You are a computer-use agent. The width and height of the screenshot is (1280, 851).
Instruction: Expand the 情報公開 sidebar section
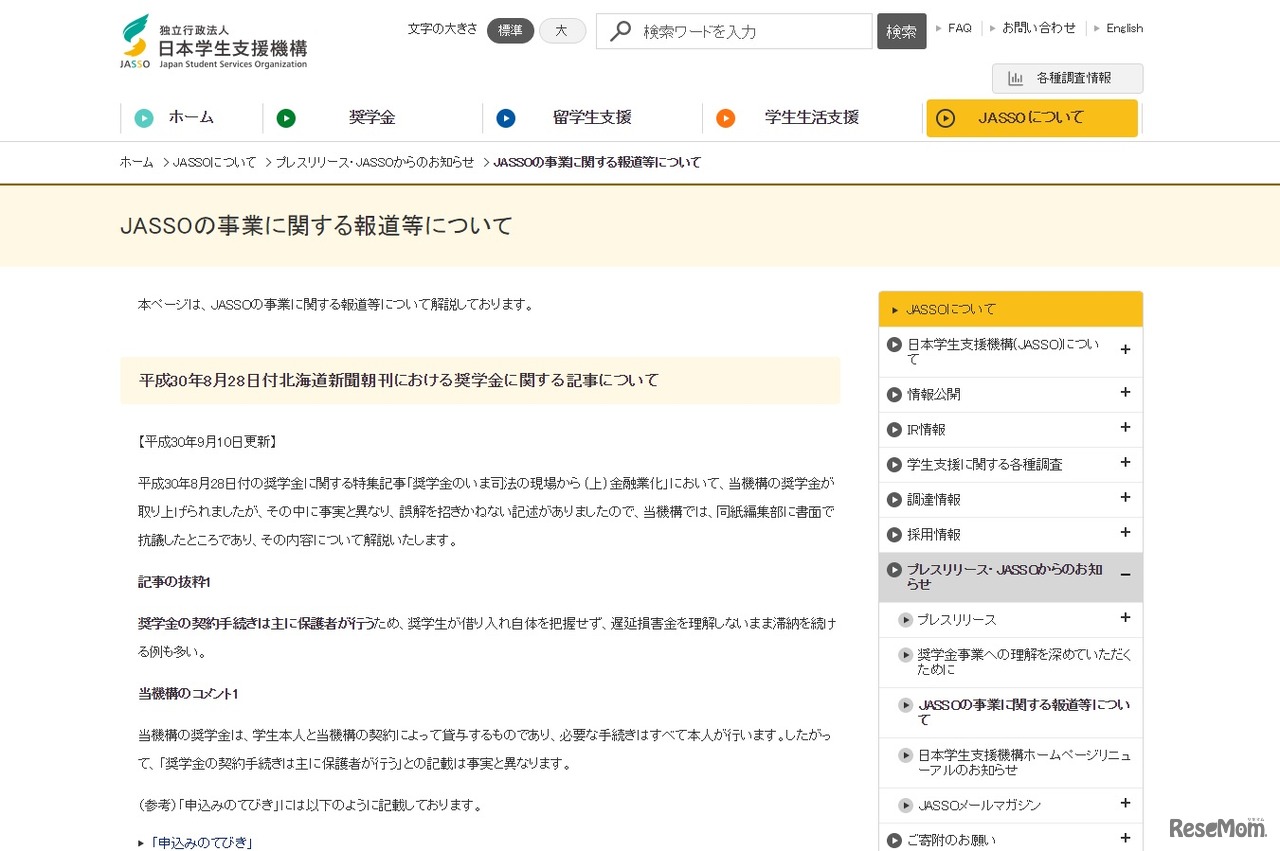1126,394
